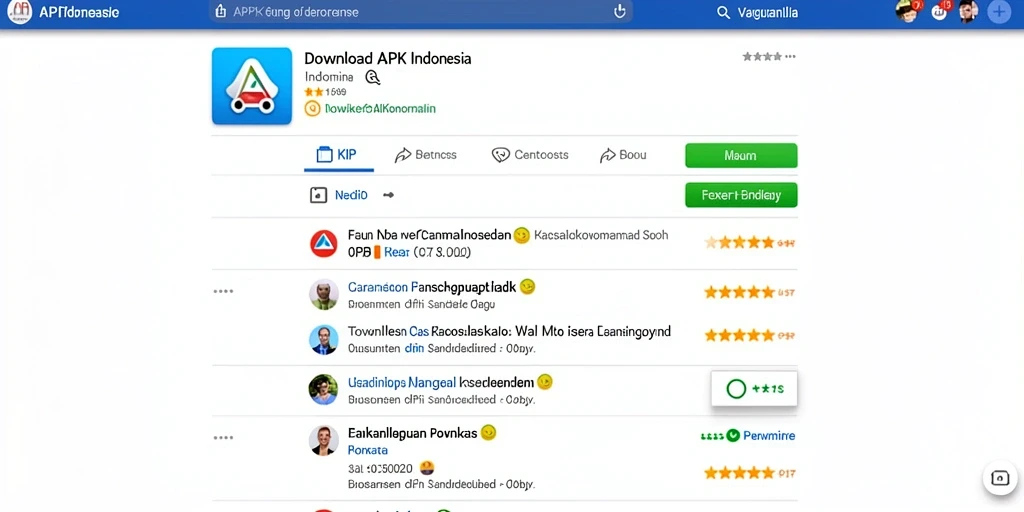Screen dimensions: 1024x512
Task: Click the green Maom button
Action: [x=741, y=155]
